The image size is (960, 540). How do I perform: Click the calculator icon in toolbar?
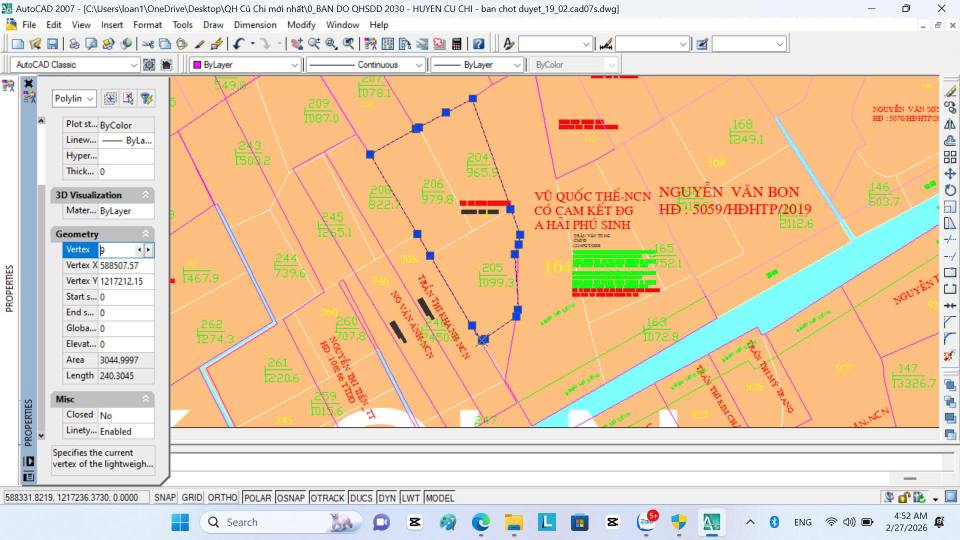457,44
